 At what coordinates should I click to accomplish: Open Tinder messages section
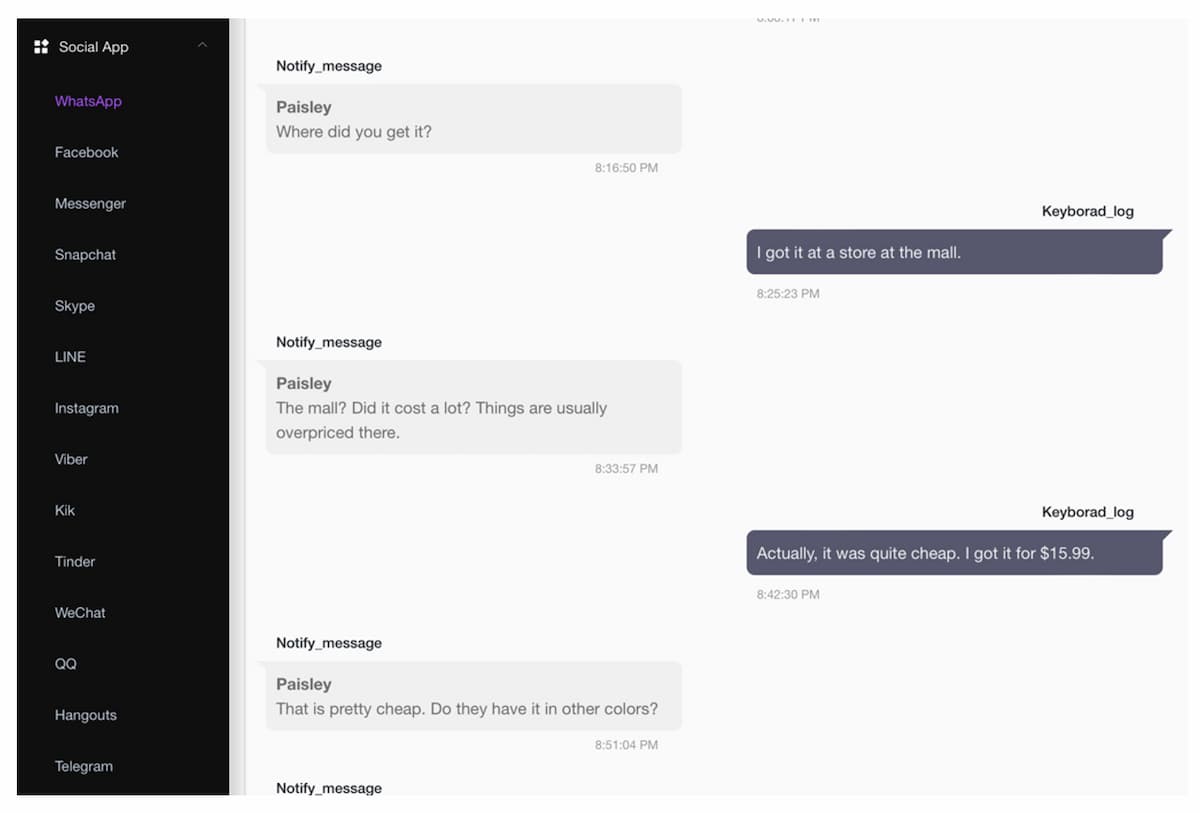coord(75,561)
